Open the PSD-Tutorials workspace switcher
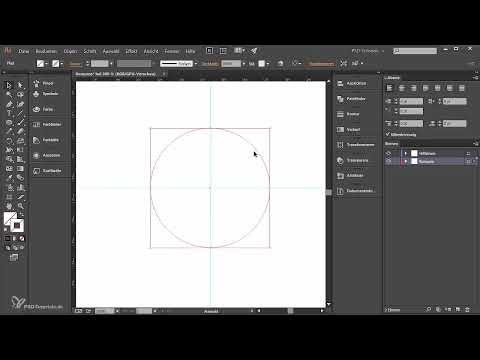480x360 pixels. pos(368,51)
